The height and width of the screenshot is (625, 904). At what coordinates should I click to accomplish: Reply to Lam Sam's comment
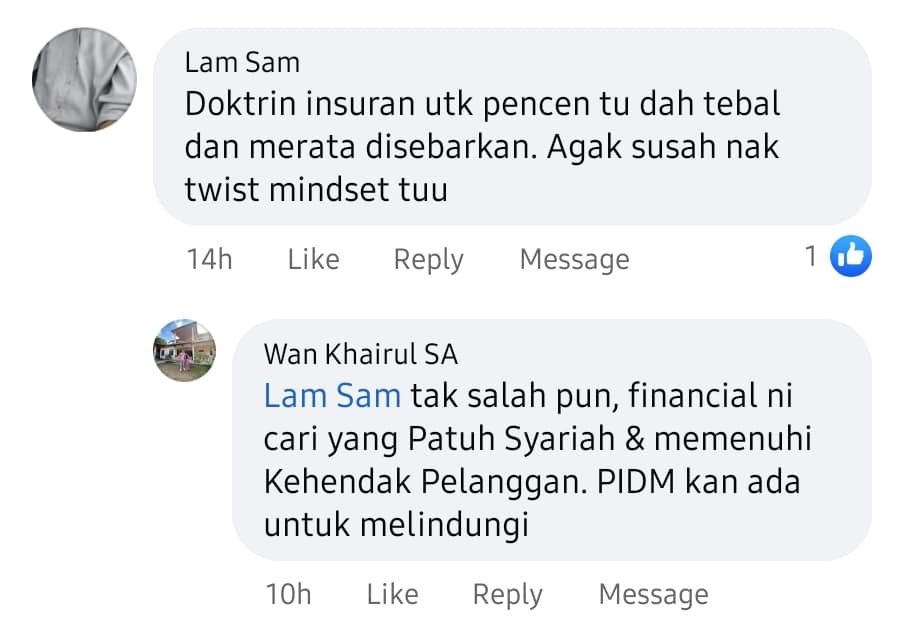(428, 260)
